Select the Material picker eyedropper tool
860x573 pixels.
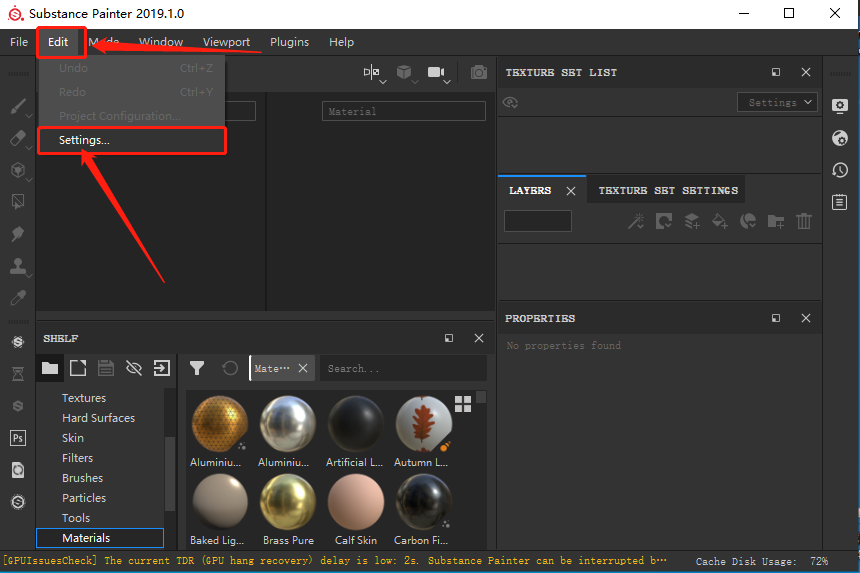(18, 298)
